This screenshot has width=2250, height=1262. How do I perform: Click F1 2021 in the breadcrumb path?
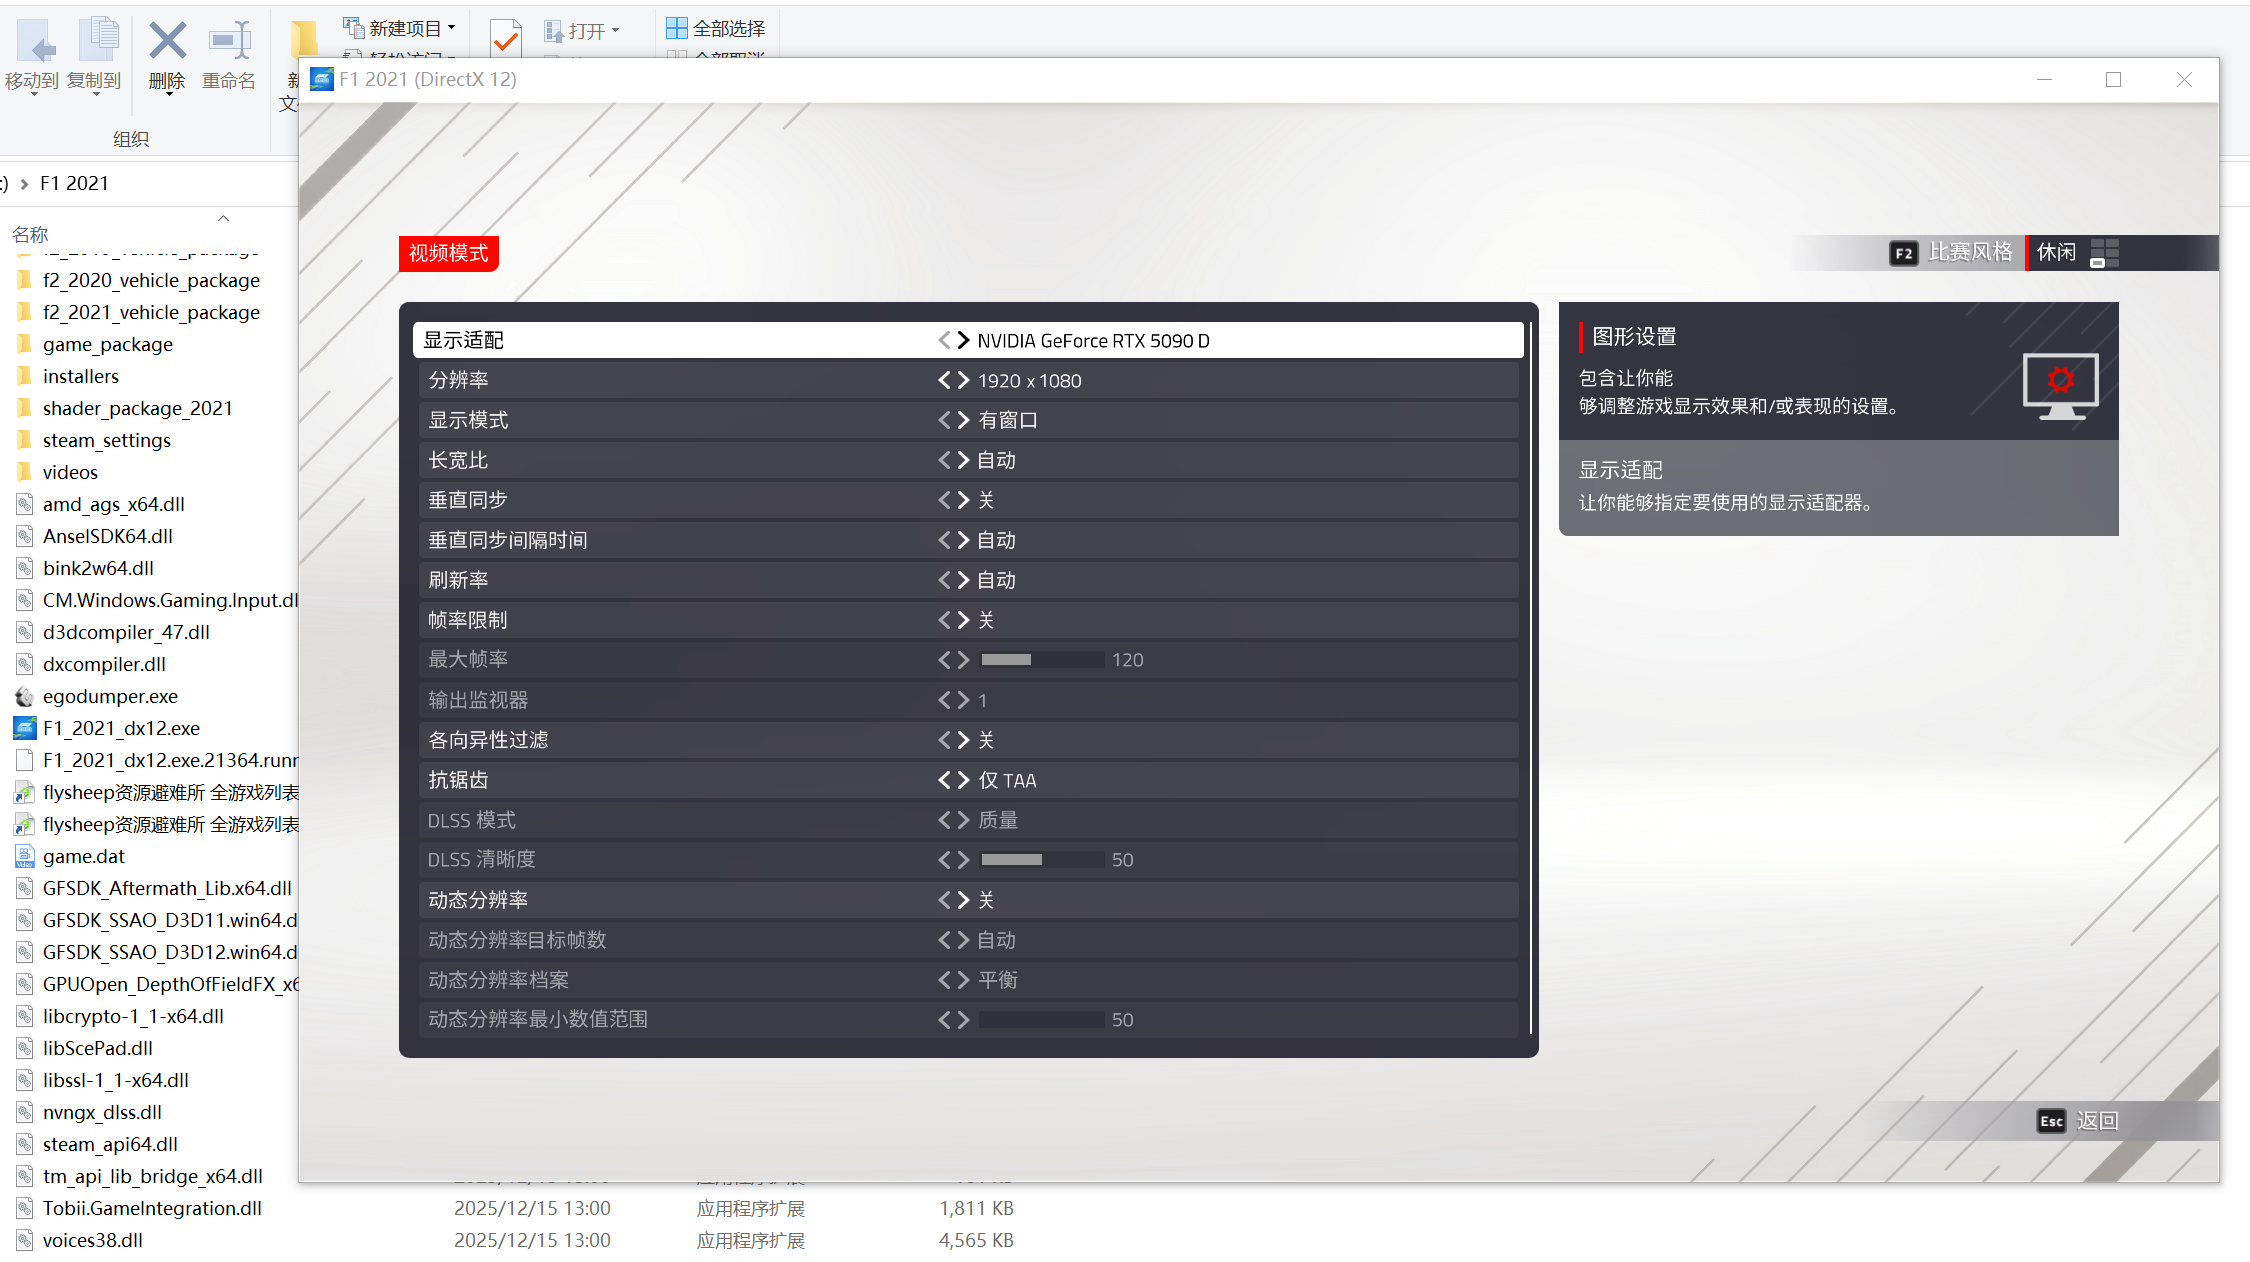click(74, 183)
